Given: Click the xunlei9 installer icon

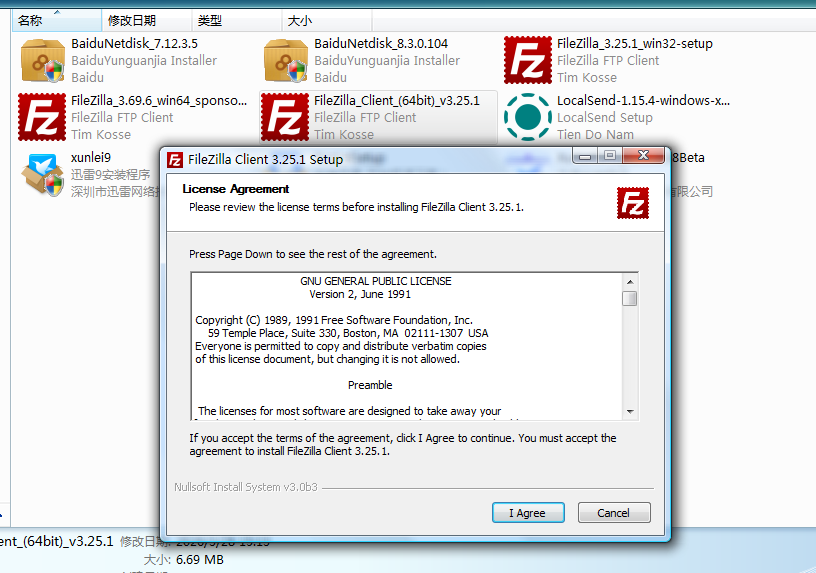Looking at the screenshot, I should coord(43,174).
